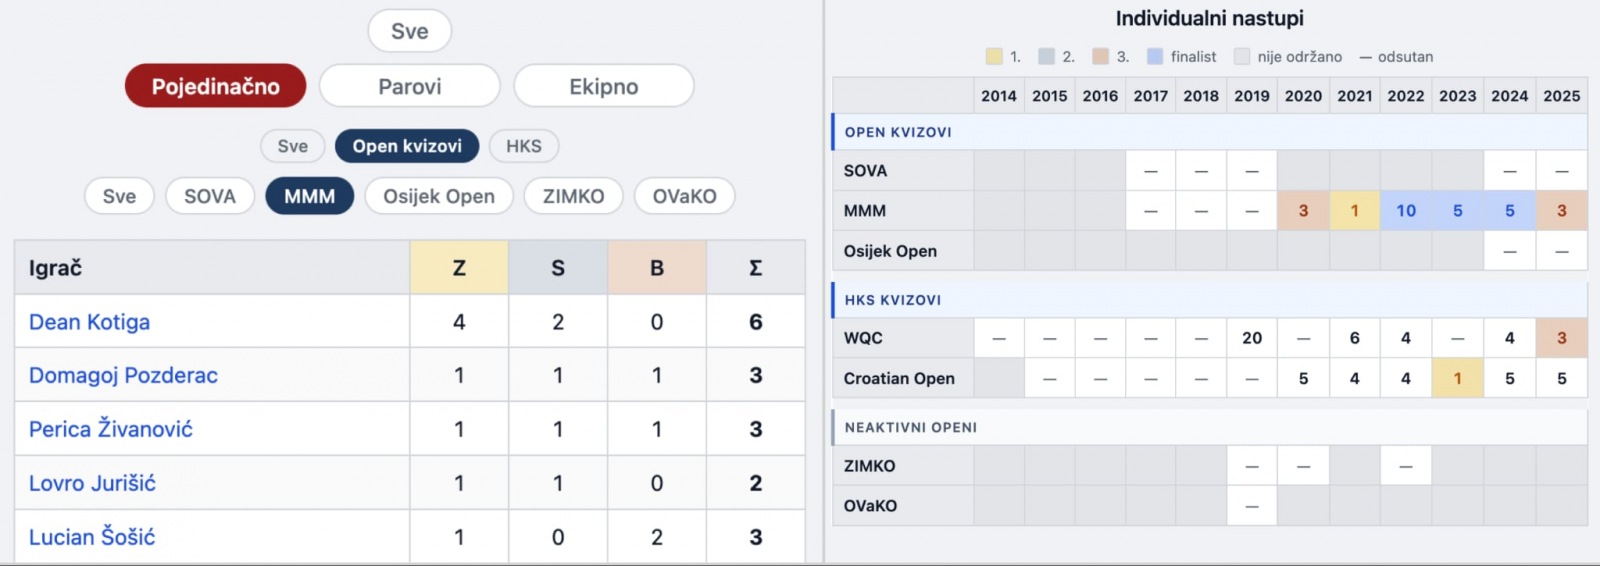This screenshot has width=1600, height=566.
Task: Click the MMM 2021 first-place cell
Action: [1354, 211]
